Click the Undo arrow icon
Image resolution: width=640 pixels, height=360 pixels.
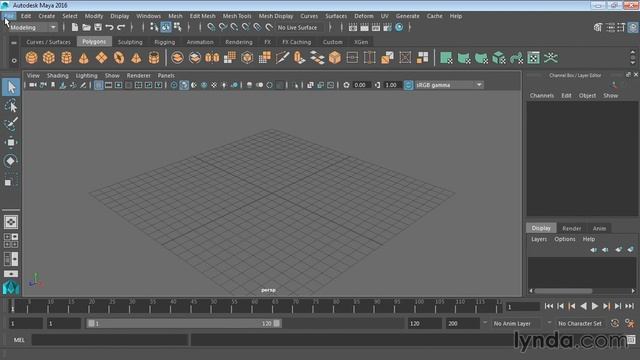point(109,27)
